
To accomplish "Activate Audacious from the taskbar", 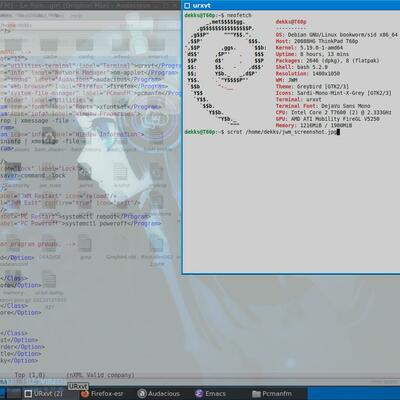I will [x=159, y=394].
